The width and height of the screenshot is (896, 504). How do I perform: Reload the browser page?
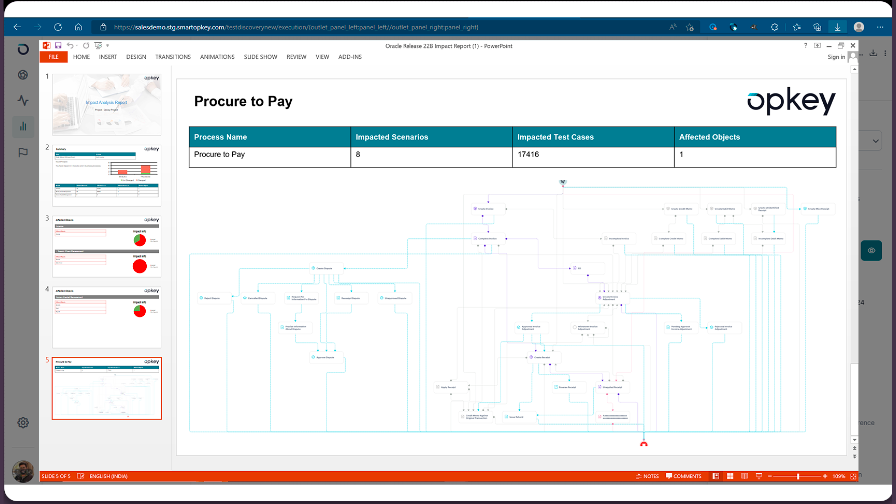coord(58,27)
